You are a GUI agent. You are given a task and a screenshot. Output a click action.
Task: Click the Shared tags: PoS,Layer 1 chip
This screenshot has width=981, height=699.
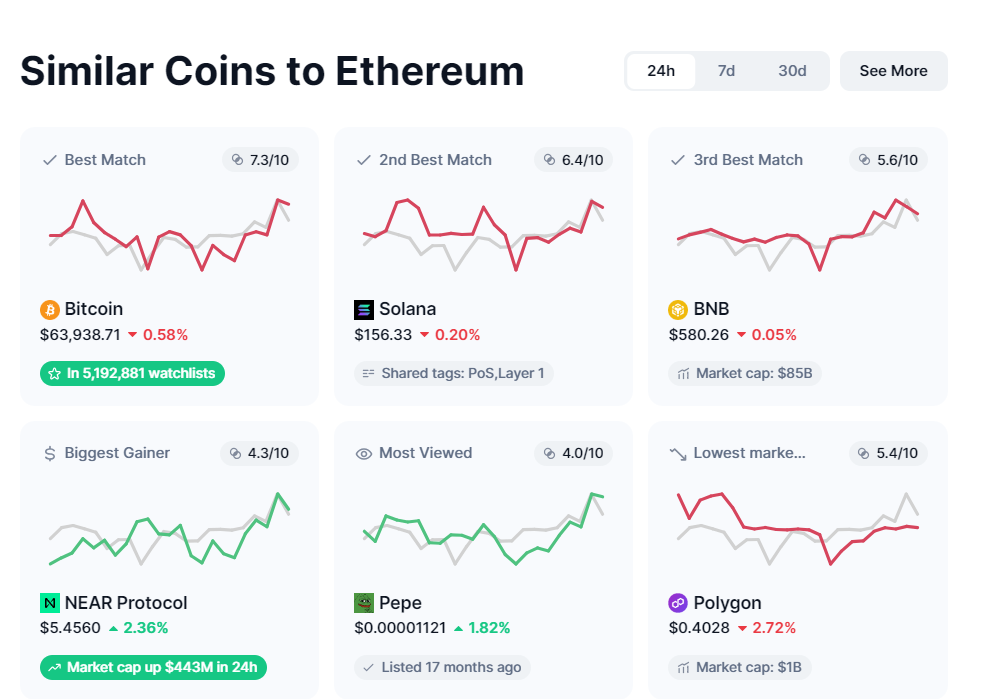(x=454, y=374)
